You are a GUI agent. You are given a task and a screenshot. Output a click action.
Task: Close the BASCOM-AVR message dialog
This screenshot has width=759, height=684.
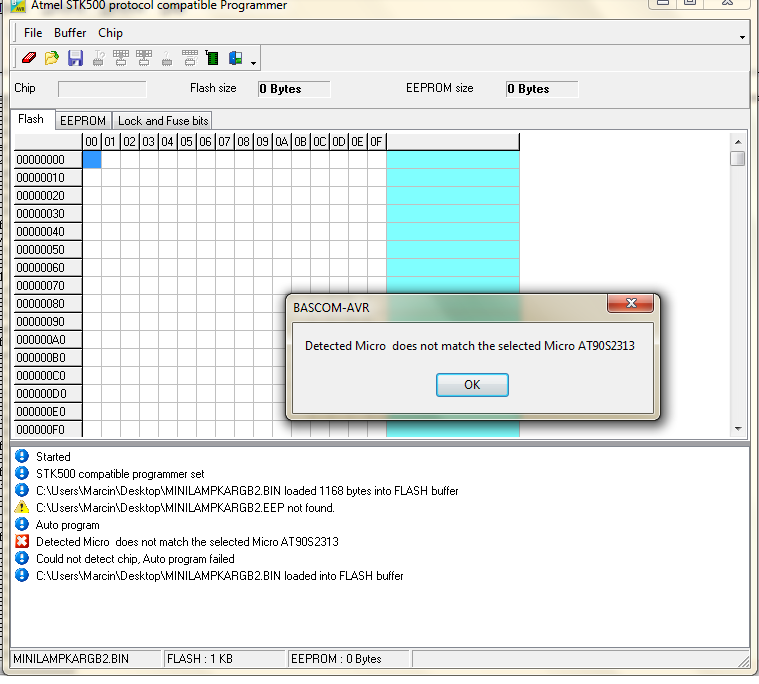(x=631, y=304)
